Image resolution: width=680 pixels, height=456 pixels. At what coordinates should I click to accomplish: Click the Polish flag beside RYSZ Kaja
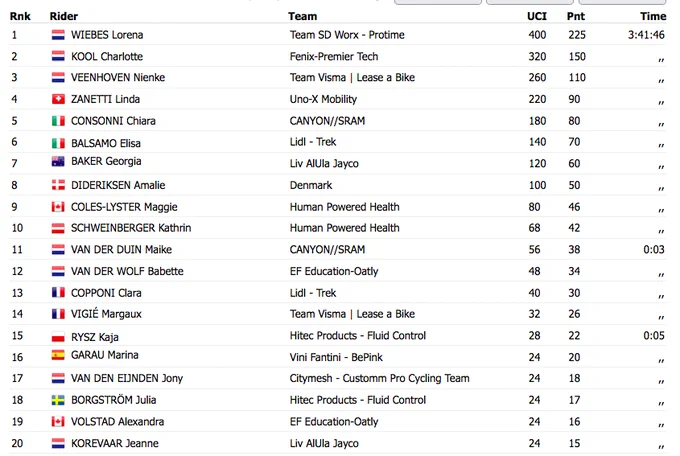(58, 337)
